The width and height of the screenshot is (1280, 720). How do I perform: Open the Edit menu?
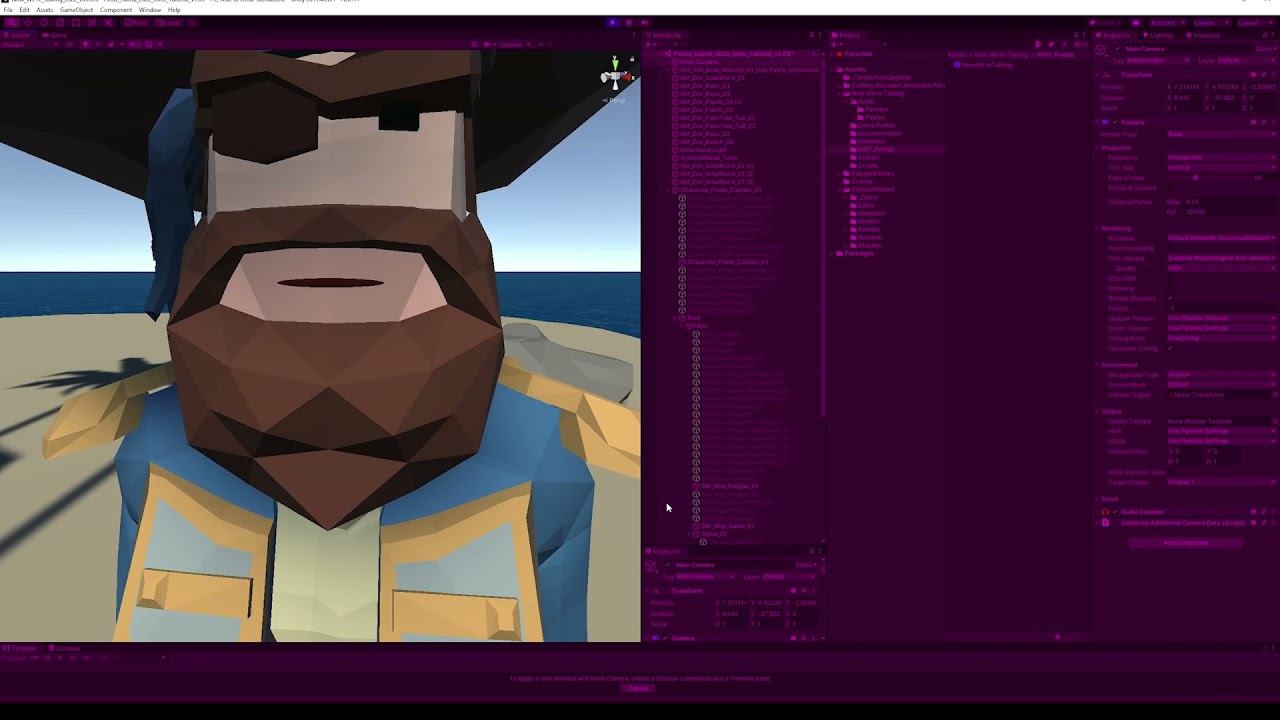click(x=24, y=10)
